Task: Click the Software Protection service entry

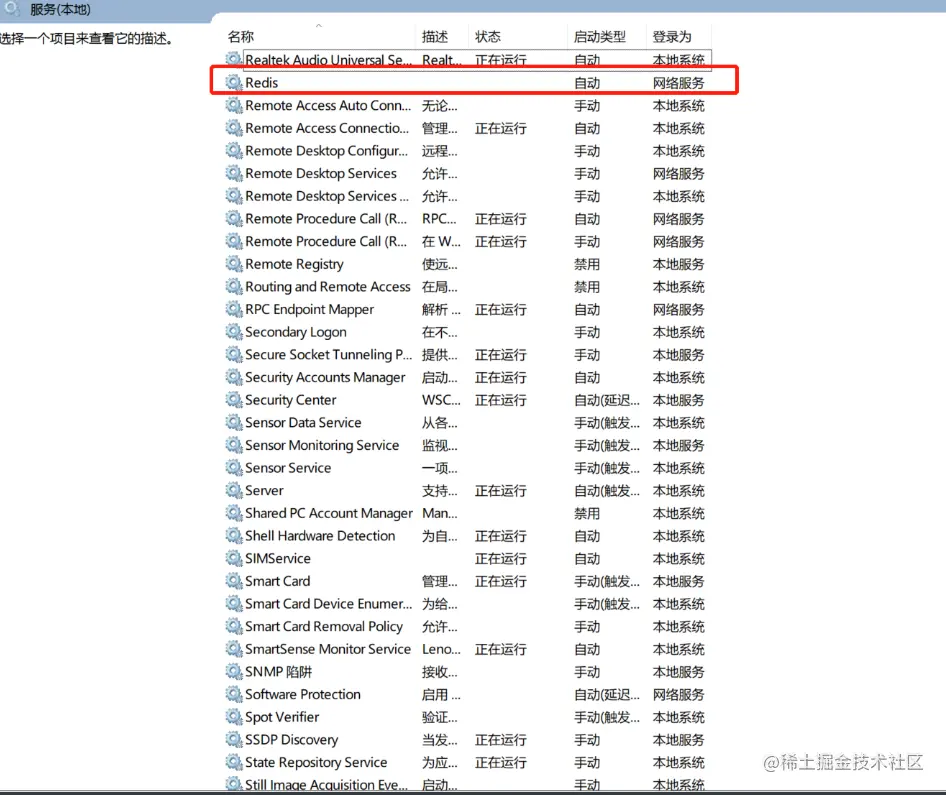Action: click(x=302, y=694)
